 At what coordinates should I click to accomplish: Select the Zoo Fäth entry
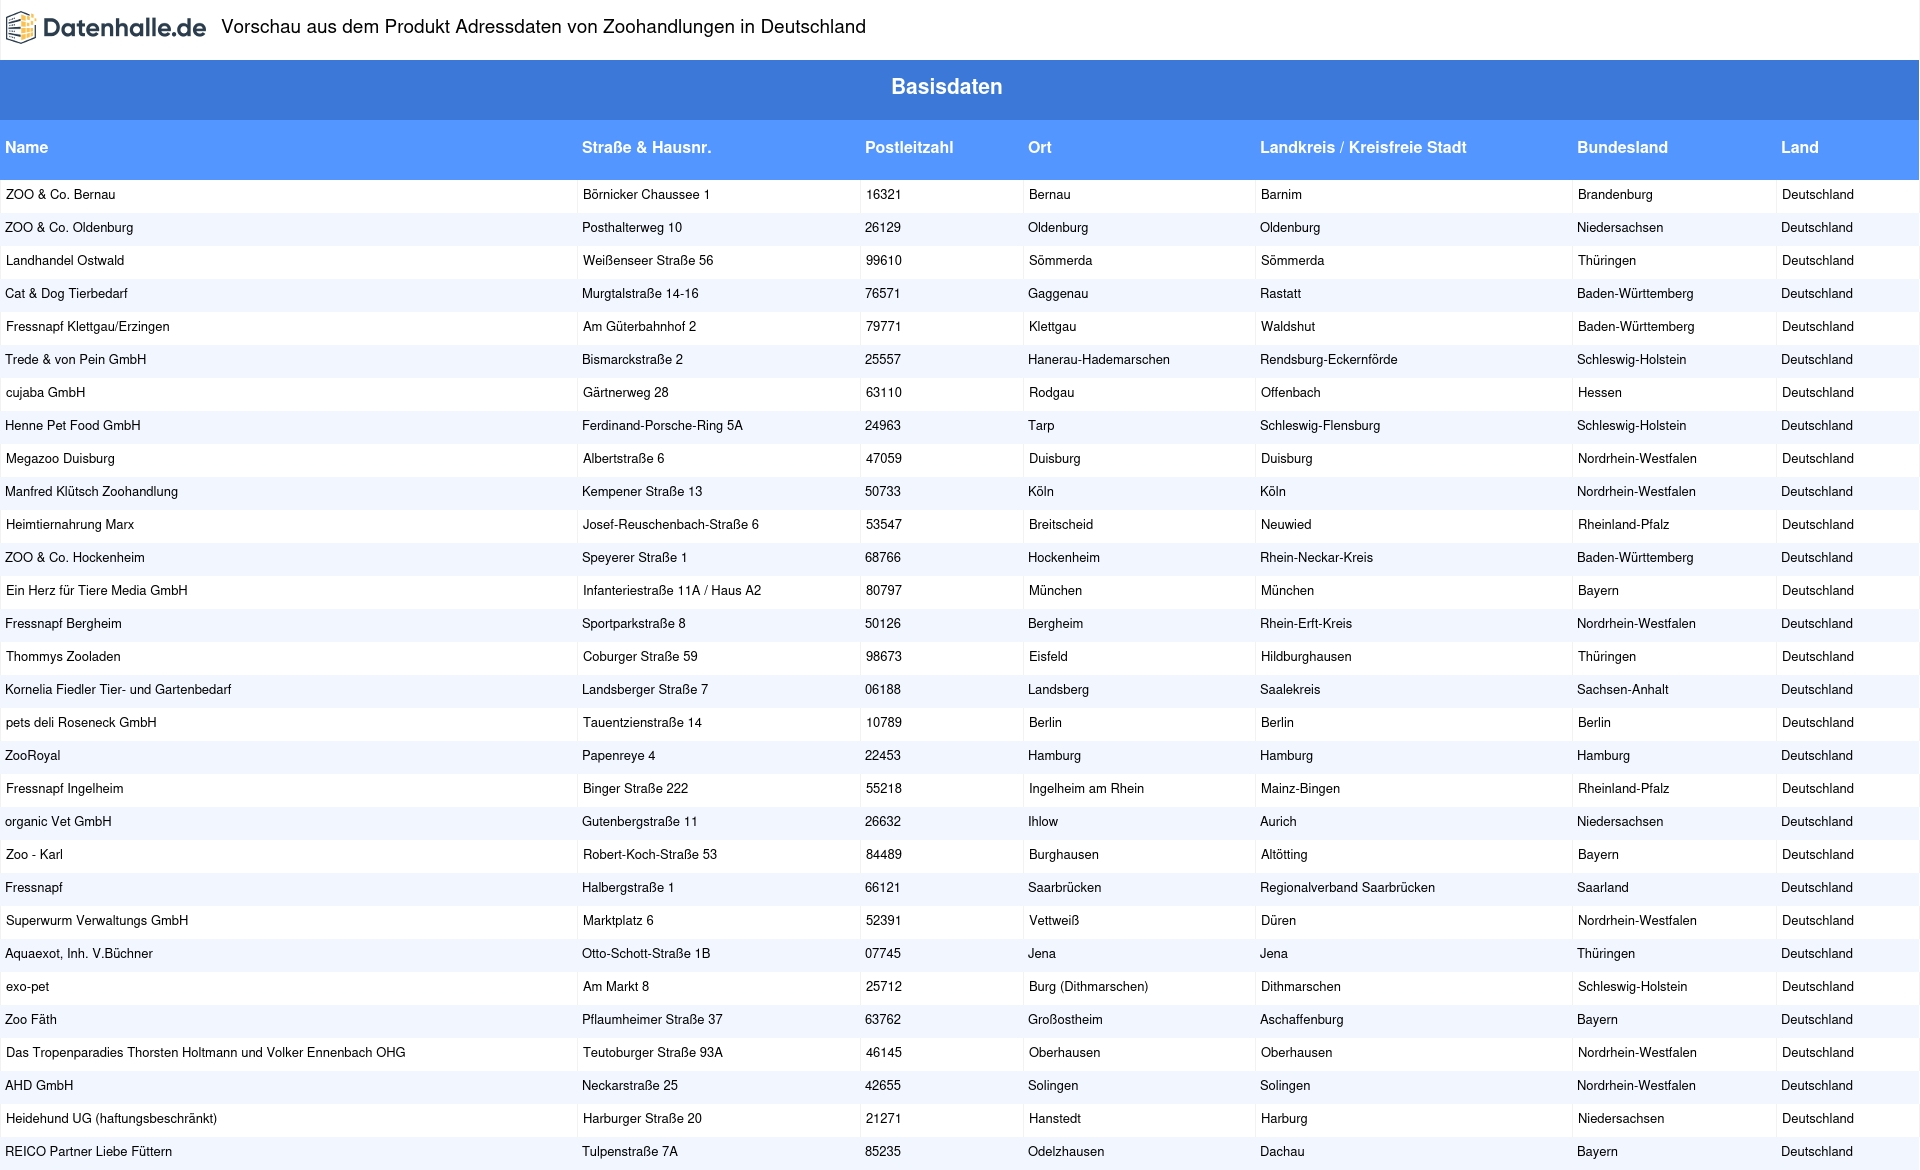tap(31, 1020)
